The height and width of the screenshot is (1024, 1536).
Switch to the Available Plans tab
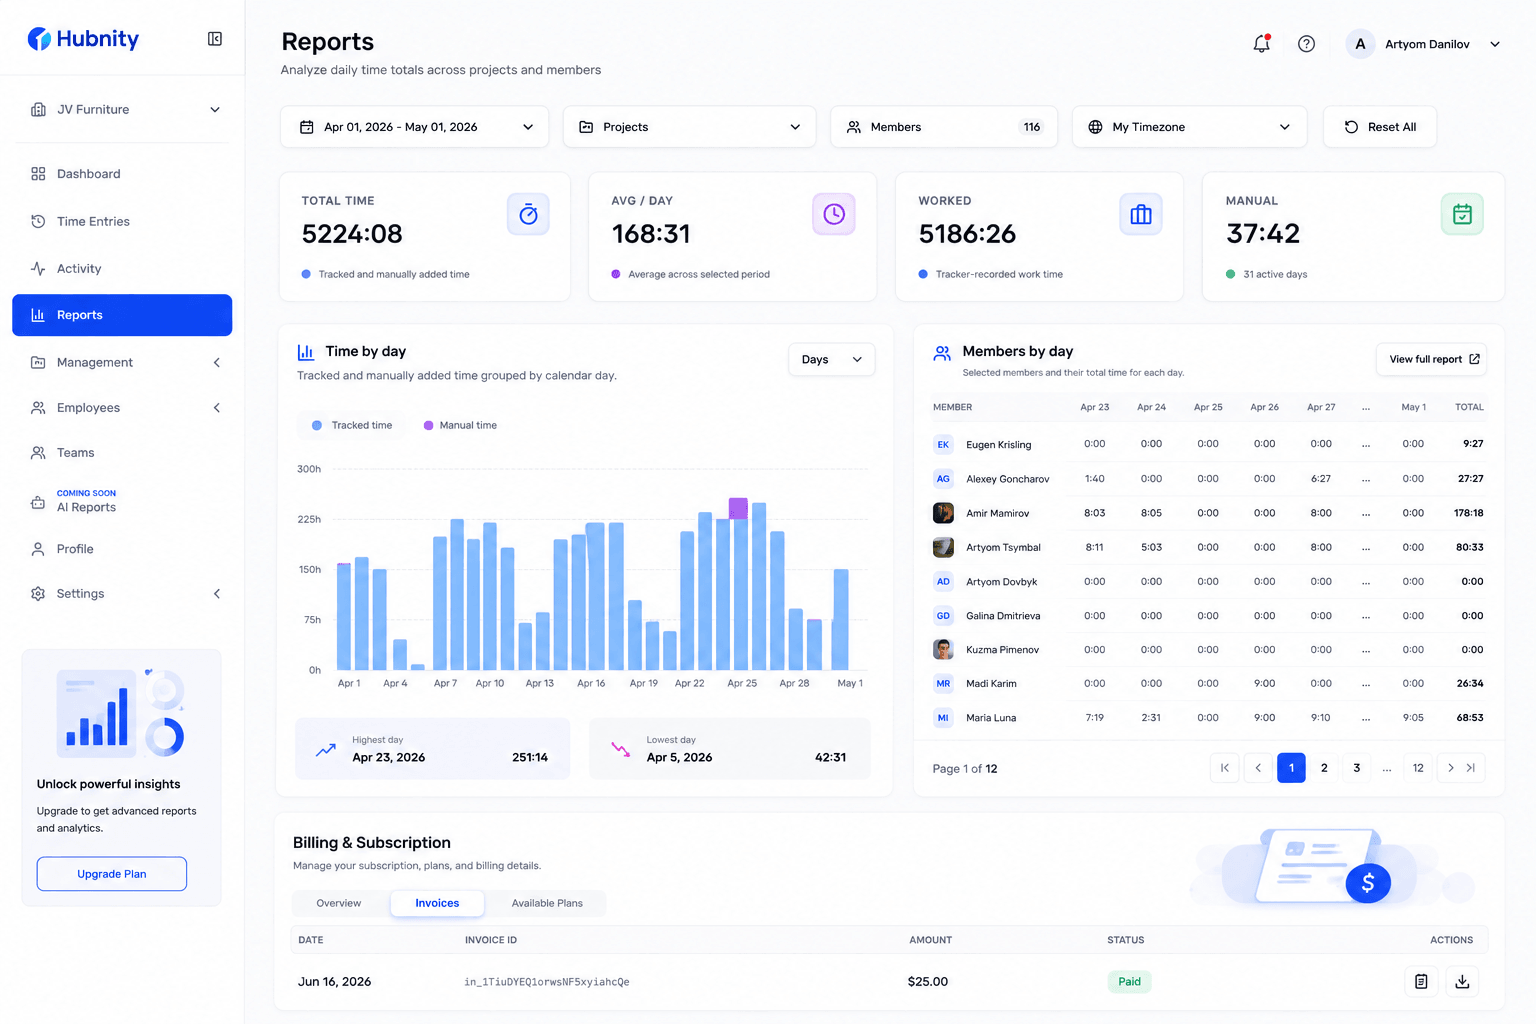(x=547, y=904)
